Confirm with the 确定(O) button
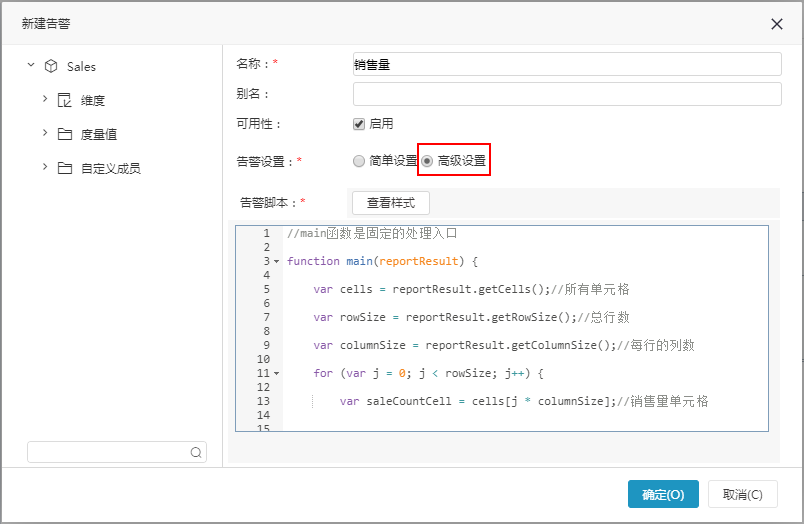 [x=663, y=494]
